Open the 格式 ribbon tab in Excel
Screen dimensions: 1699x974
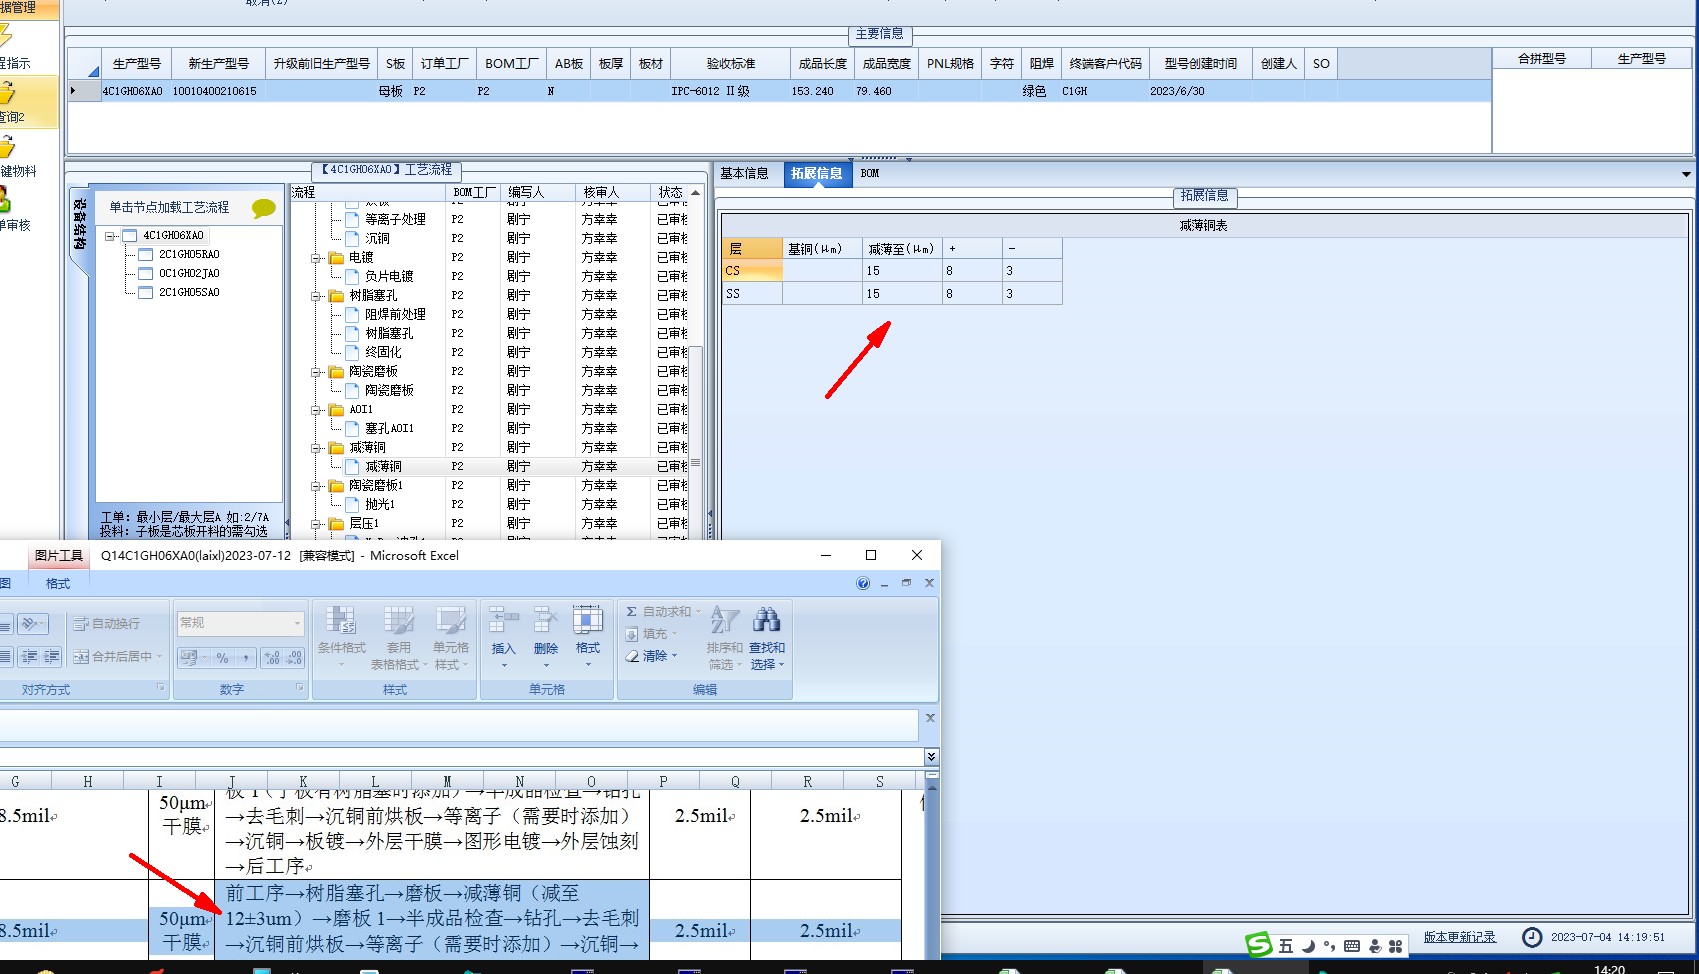pos(58,584)
